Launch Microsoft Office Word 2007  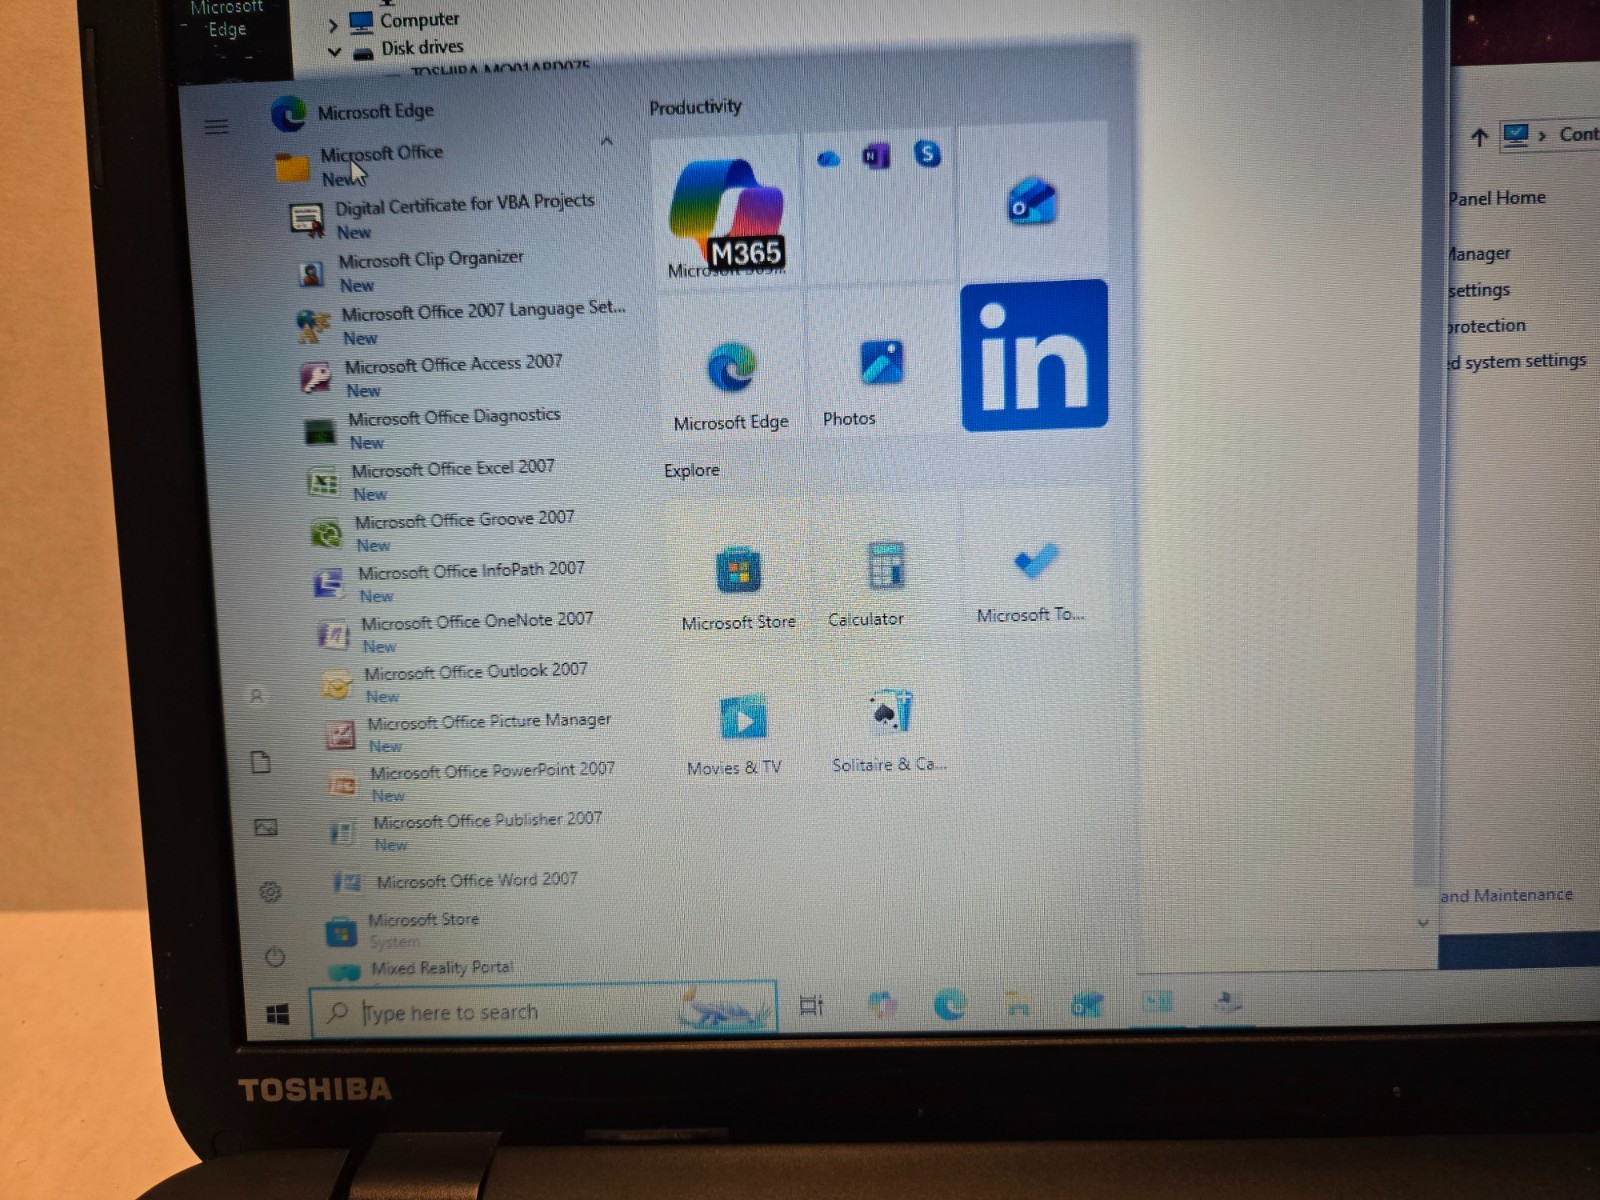(455, 881)
